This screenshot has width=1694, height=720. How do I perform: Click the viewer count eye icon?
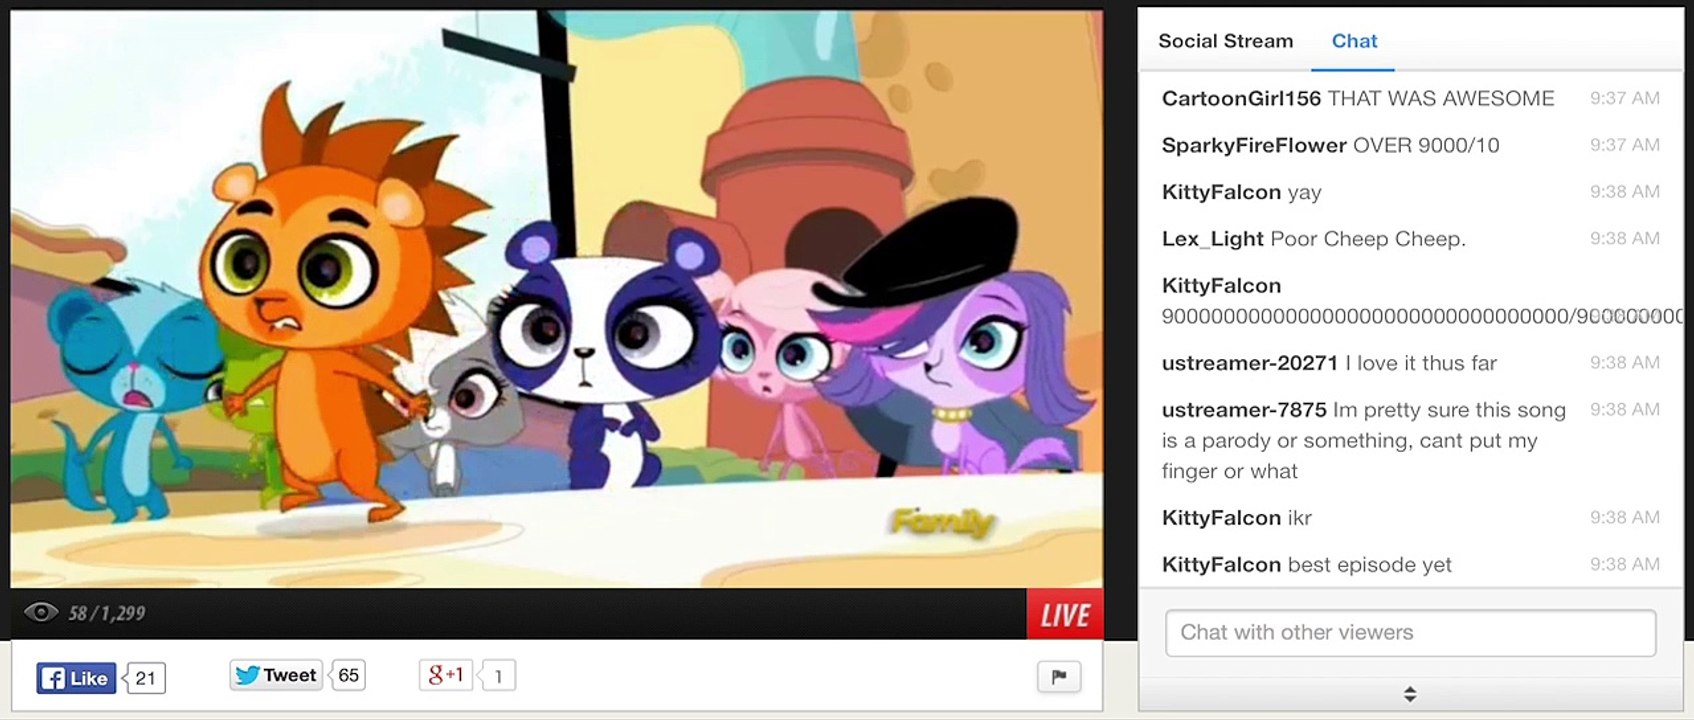[41, 612]
